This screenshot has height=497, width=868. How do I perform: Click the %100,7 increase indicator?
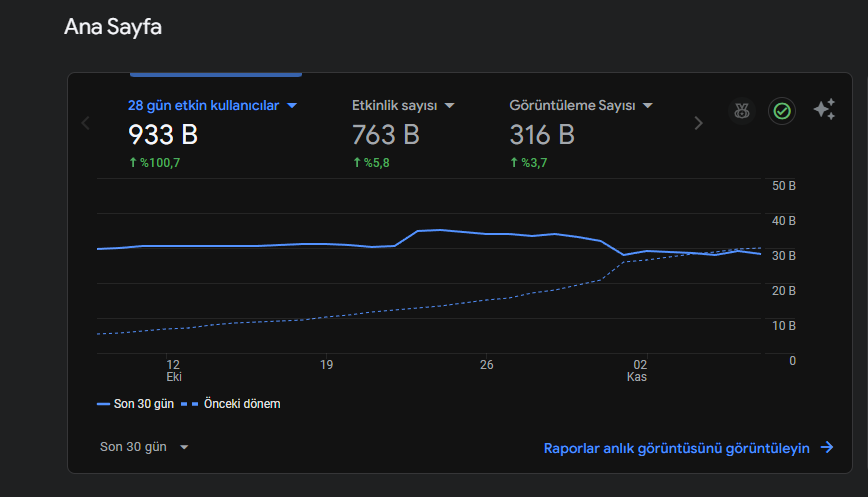tap(154, 163)
